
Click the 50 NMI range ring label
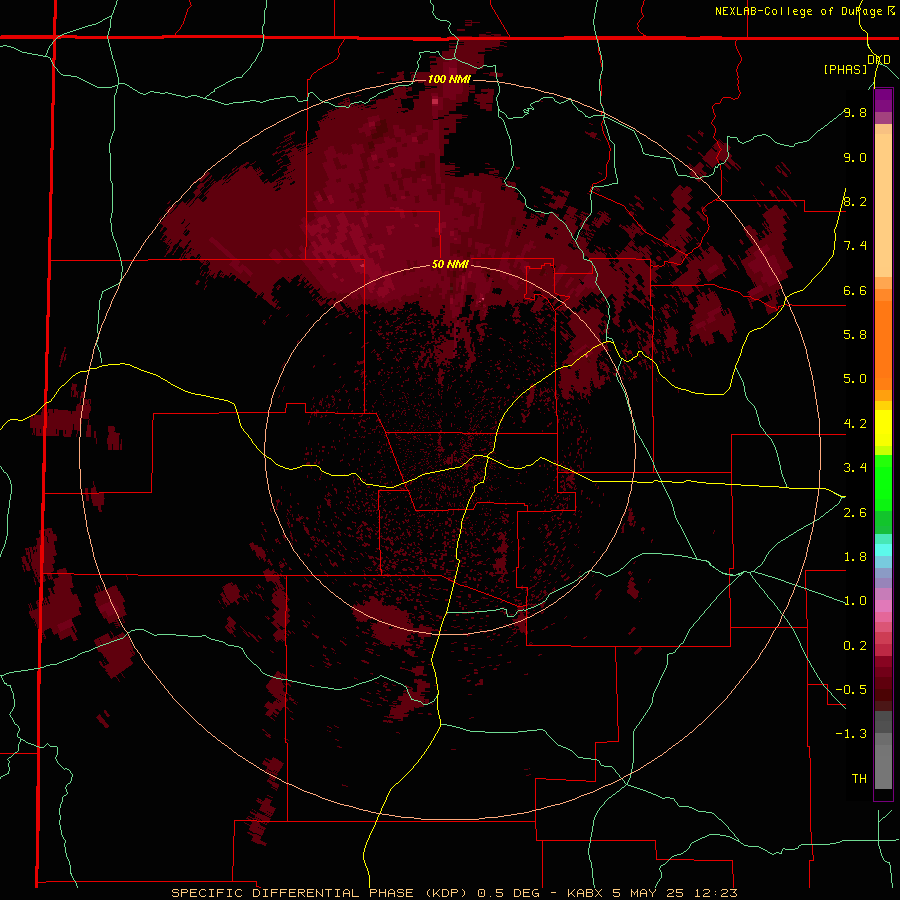(x=450, y=264)
